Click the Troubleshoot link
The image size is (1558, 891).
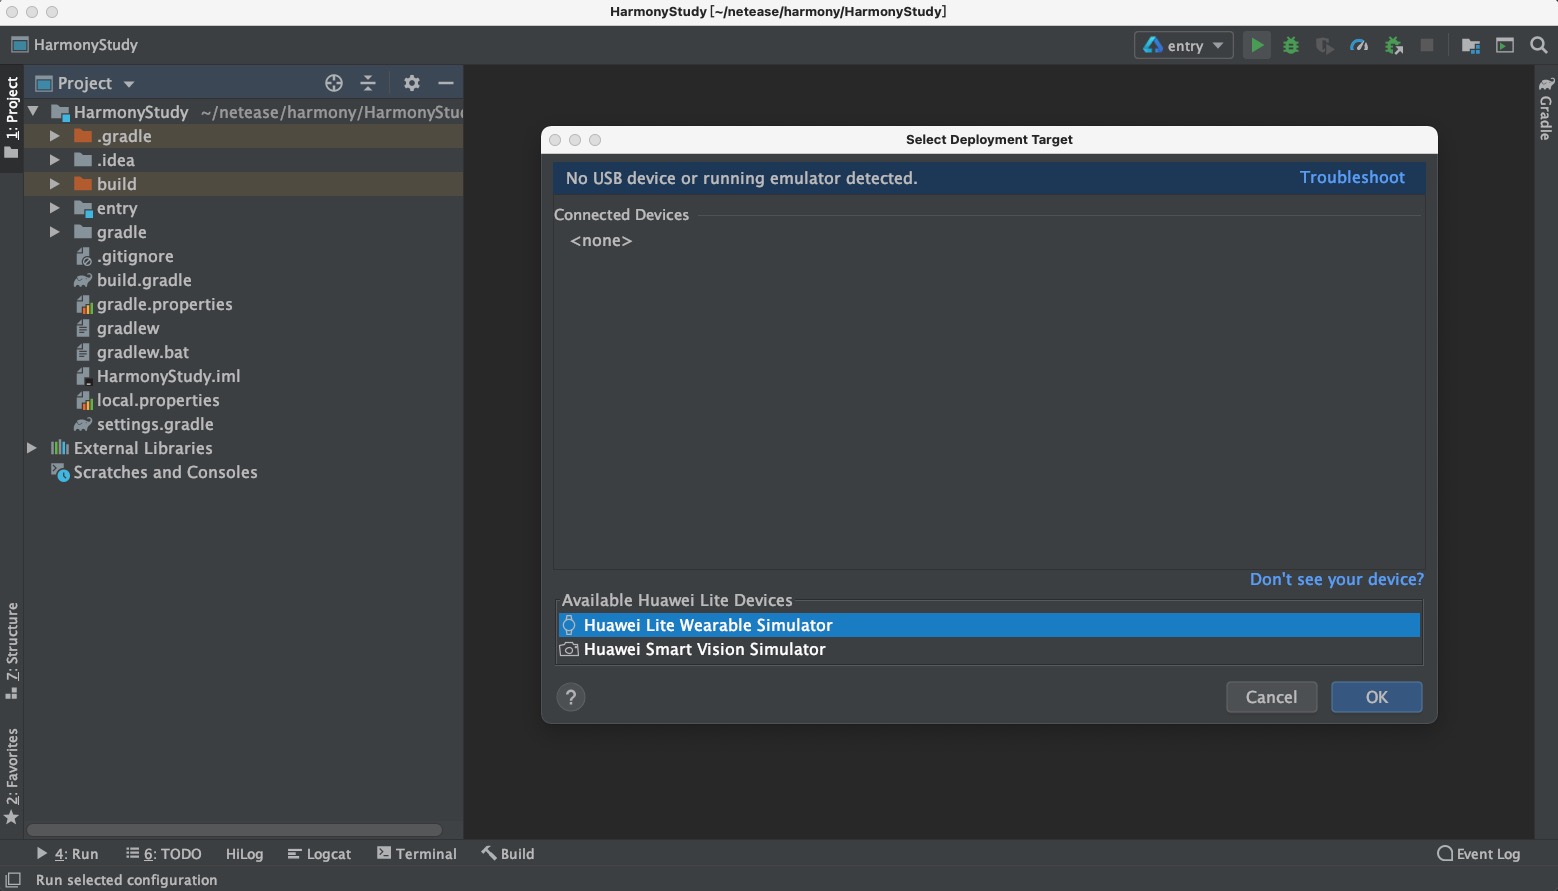pyautogui.click(x=1352, y=177)
